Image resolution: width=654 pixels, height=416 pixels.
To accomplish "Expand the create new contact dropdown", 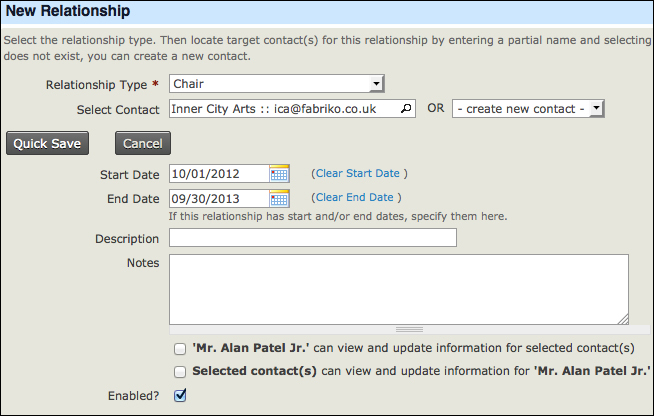I will pos(528,108).
